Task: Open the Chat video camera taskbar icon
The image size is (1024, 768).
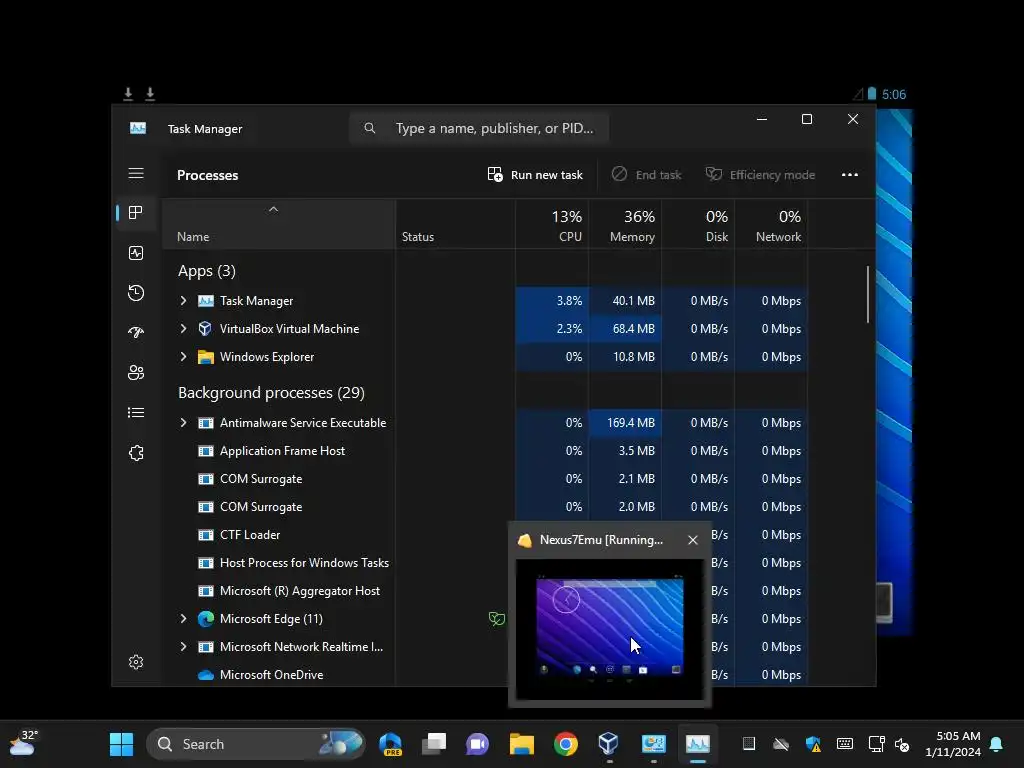Action: 477,744
